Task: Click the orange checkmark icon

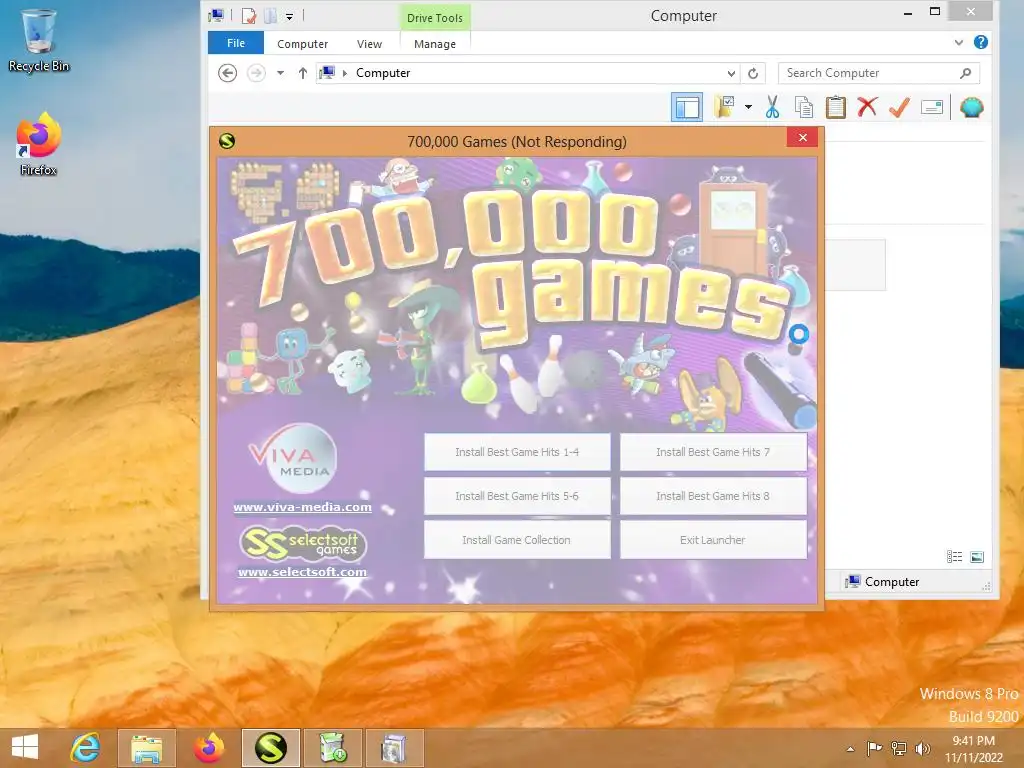Action: pos(899,106)
